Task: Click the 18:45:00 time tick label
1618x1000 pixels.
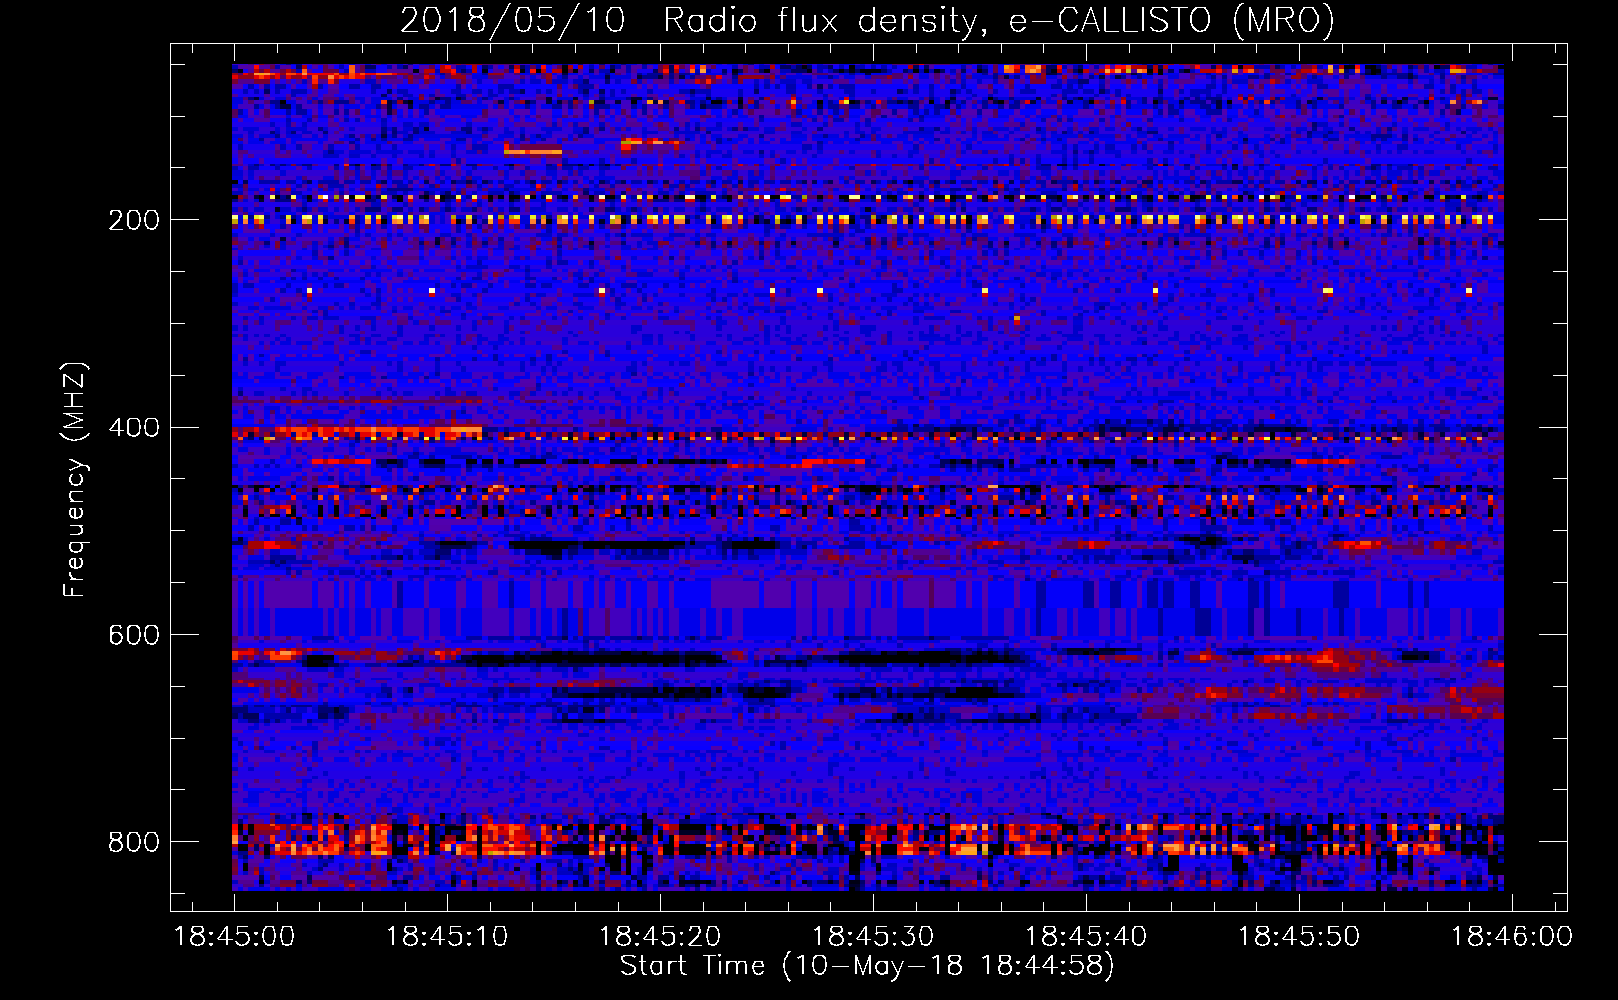Action: click(234, 937)
